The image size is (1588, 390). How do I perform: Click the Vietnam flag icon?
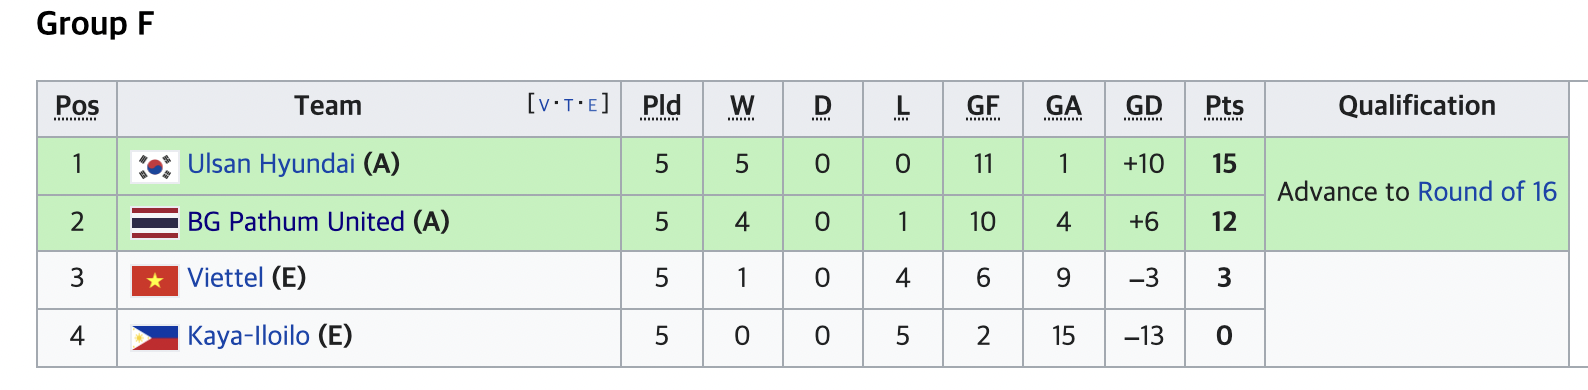coord(155,281)
